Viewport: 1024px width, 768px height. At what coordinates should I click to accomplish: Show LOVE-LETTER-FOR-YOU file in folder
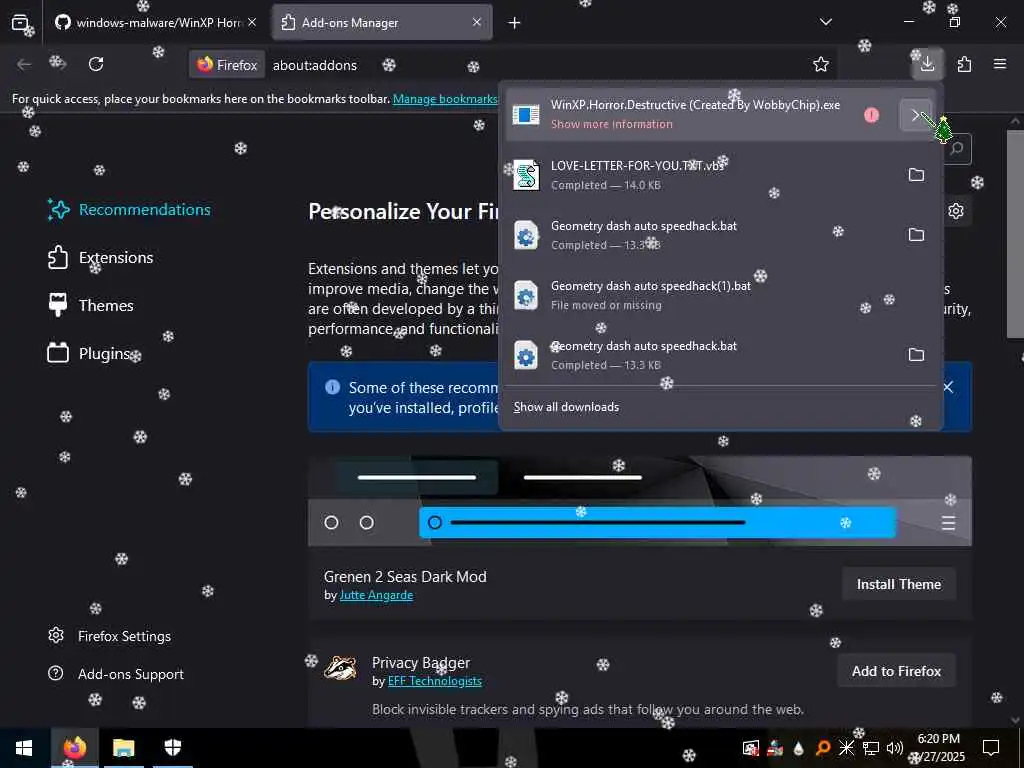tap(916, 175)
